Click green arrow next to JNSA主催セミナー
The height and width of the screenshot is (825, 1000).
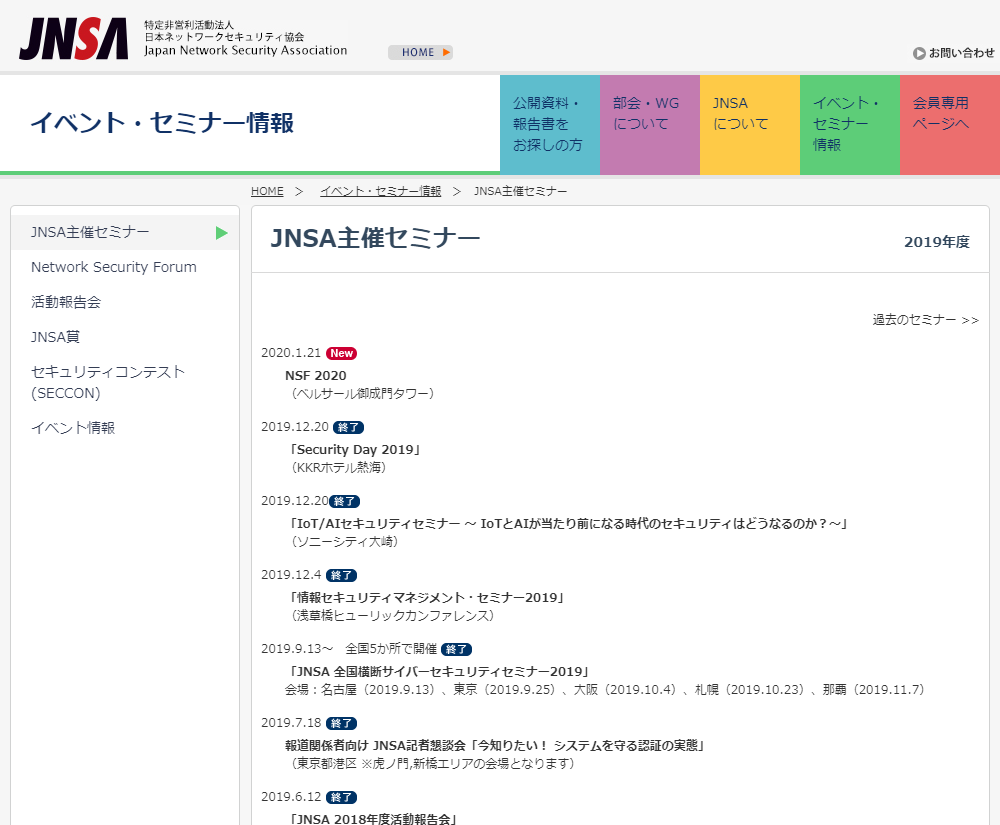(x=222, y=233)
